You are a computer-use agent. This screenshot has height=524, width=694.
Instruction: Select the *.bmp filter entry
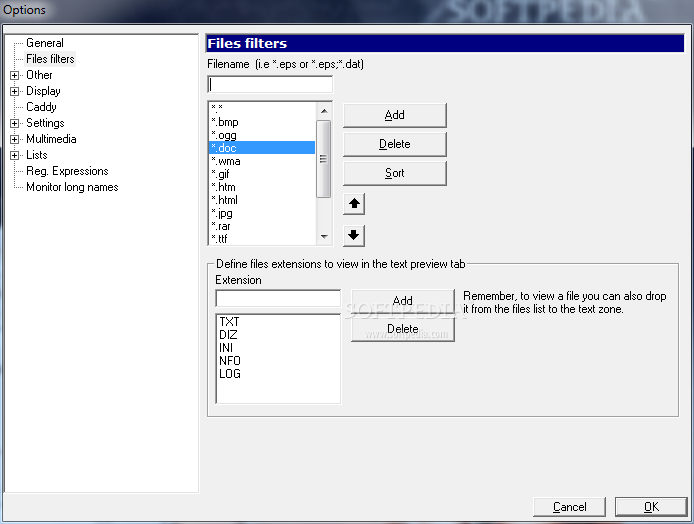pyautogui.click(x=262, y=122)
